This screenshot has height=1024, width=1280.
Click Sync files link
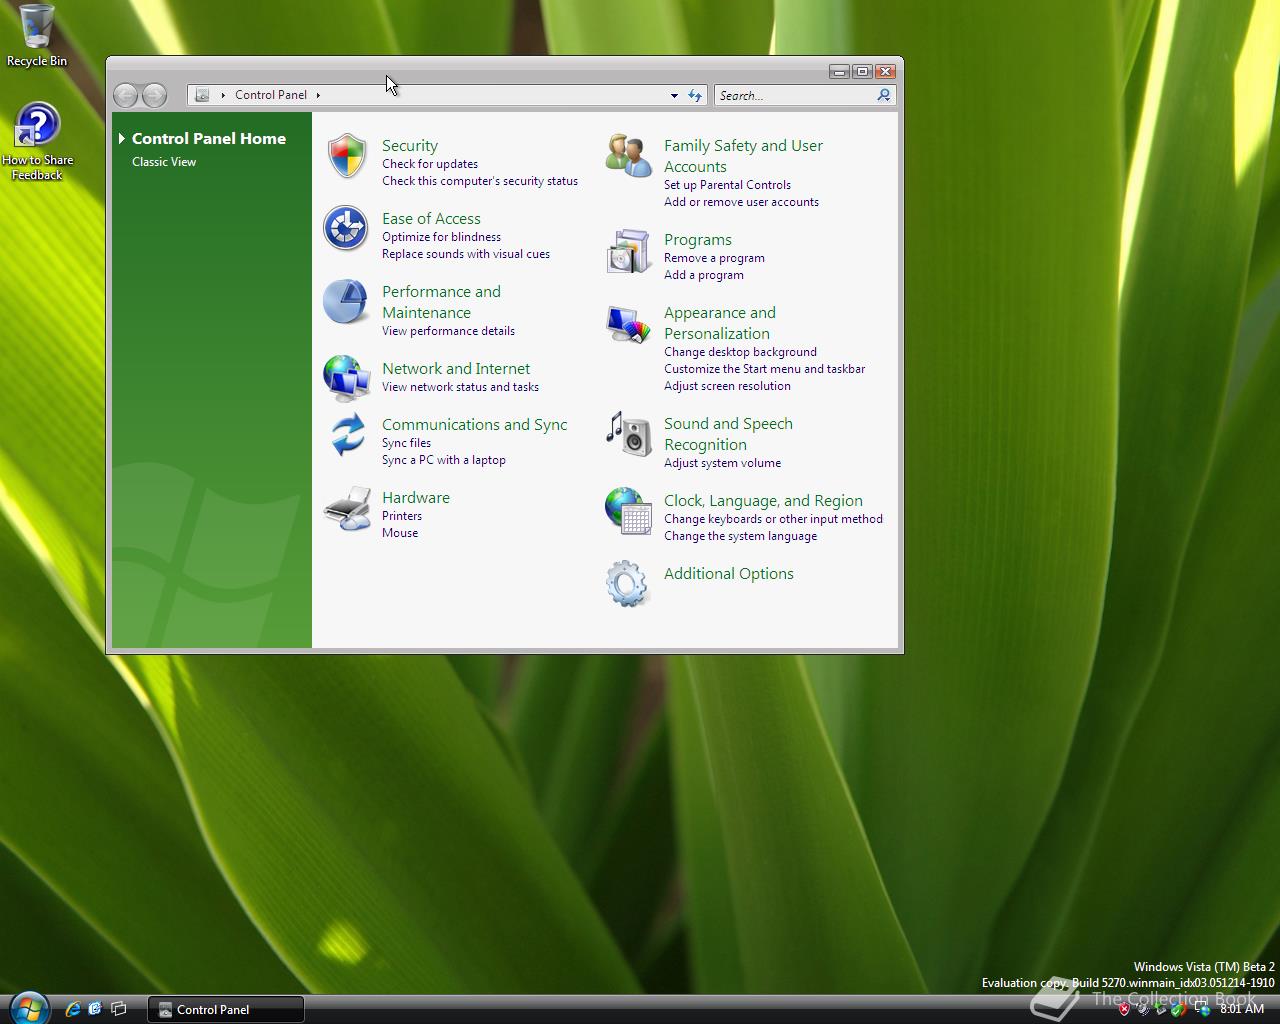click(406, 443)
